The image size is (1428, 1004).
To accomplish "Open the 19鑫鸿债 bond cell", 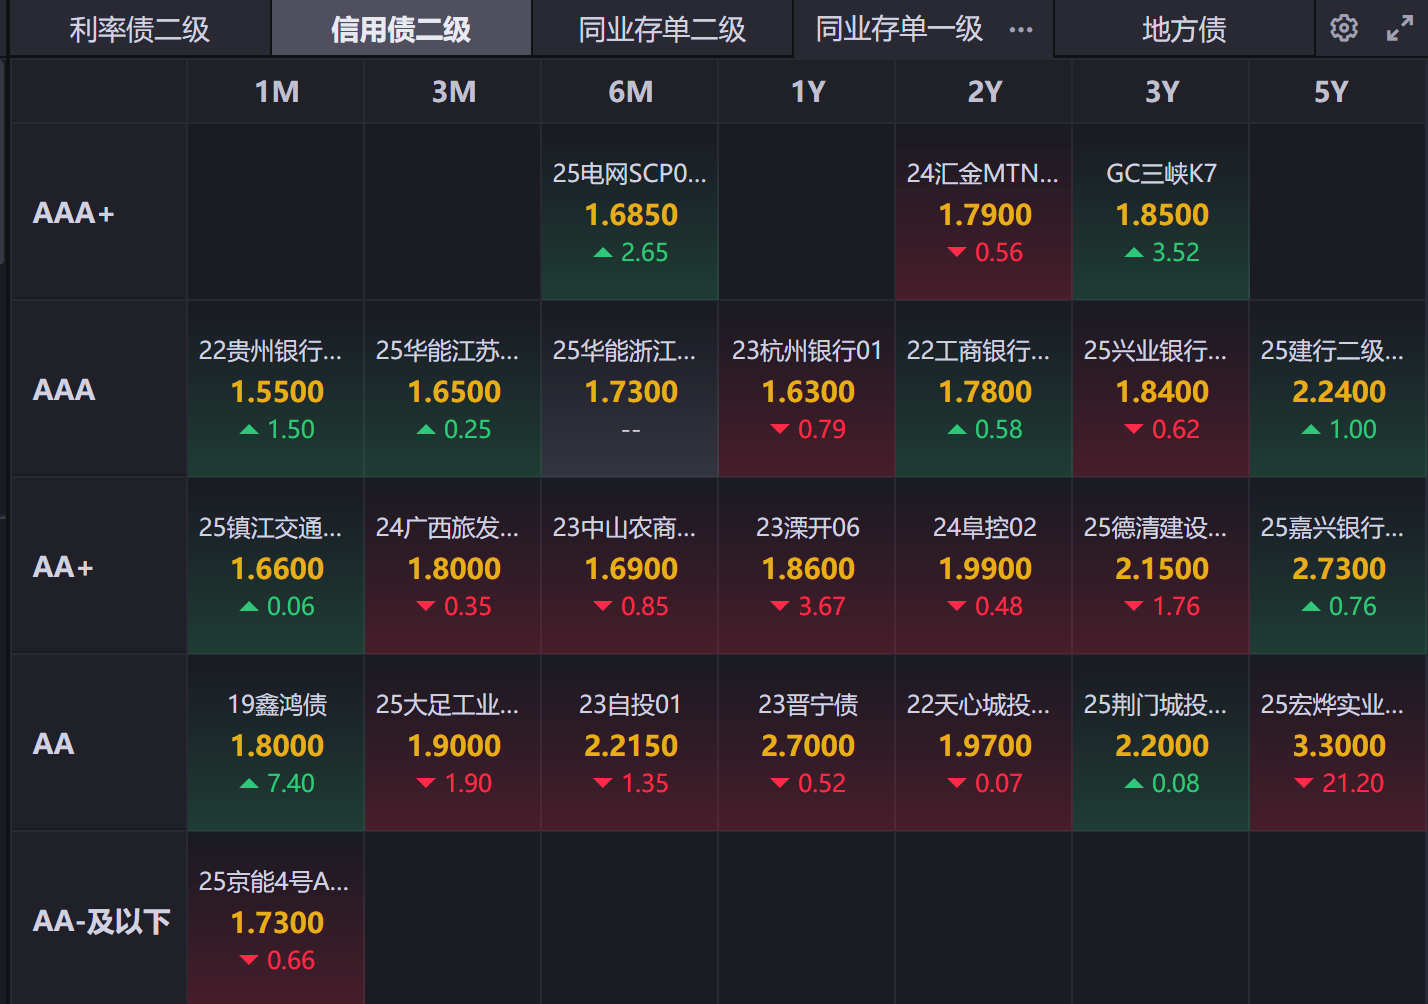I will click(x=277, y=744).
